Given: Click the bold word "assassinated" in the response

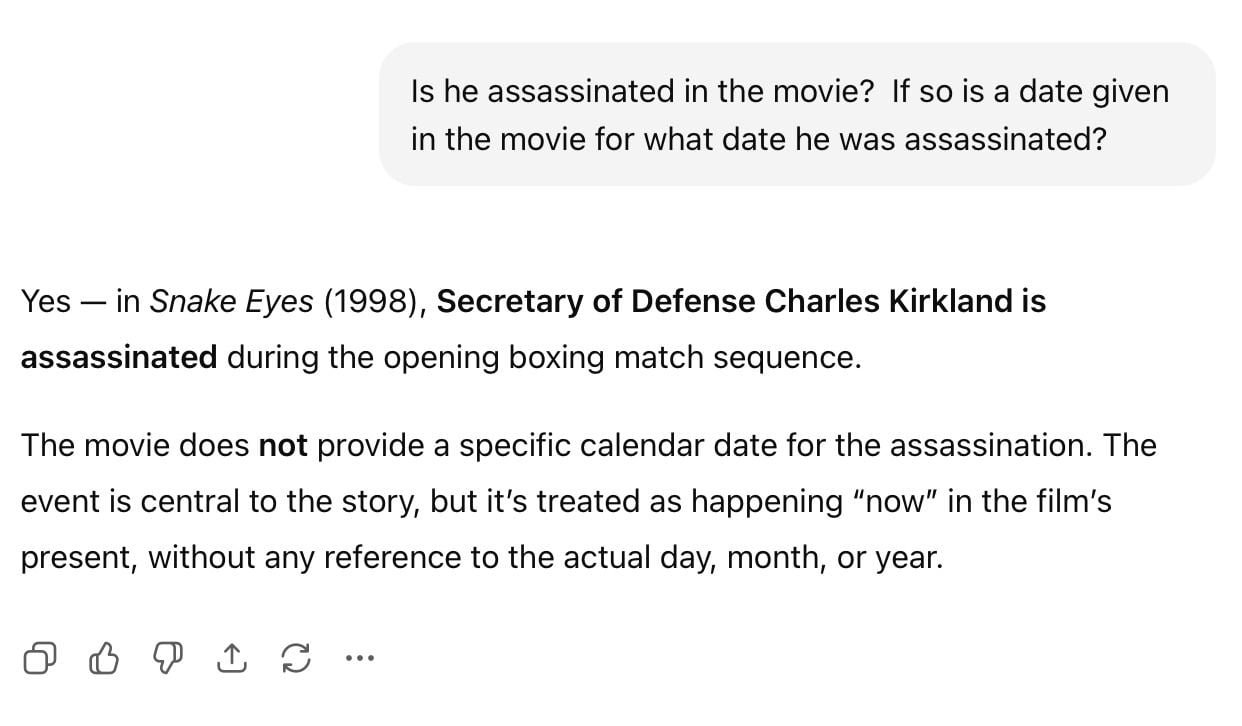Looking at the screenshot, I should click(x=118, y=358).
